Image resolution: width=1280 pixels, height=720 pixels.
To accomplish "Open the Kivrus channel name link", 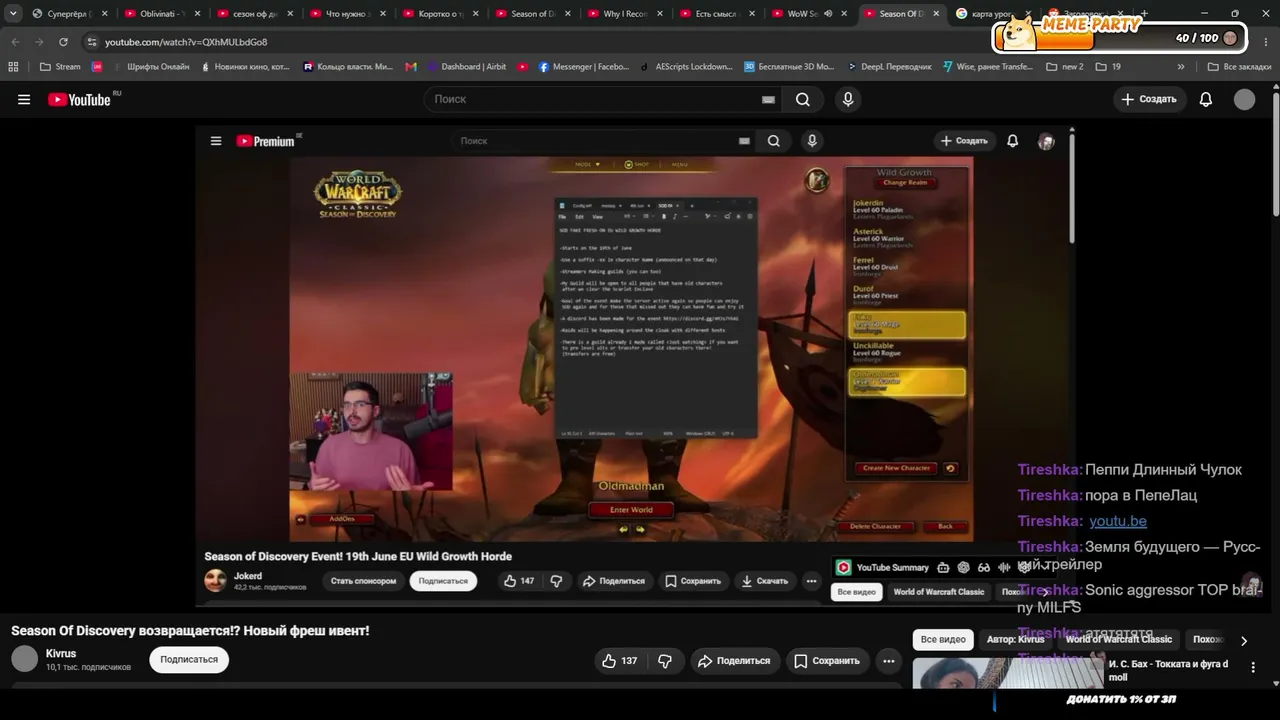I will (x=61, y=653).
